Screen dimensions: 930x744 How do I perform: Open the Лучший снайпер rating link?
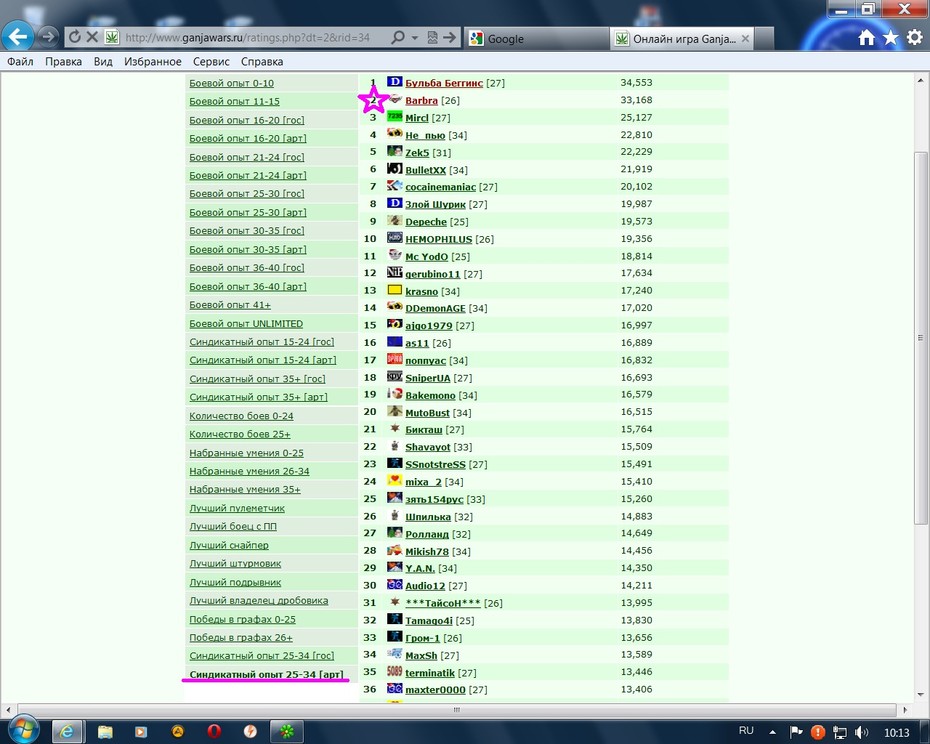click(228, 545)
